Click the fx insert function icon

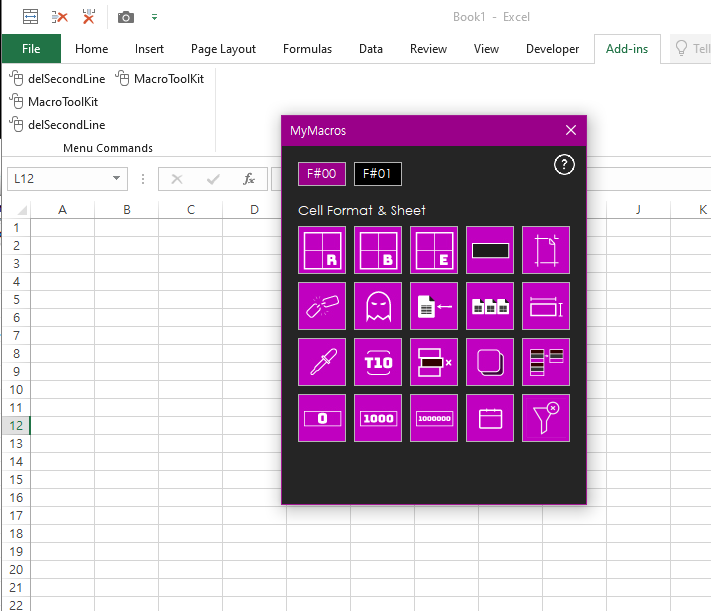point(248,179)
